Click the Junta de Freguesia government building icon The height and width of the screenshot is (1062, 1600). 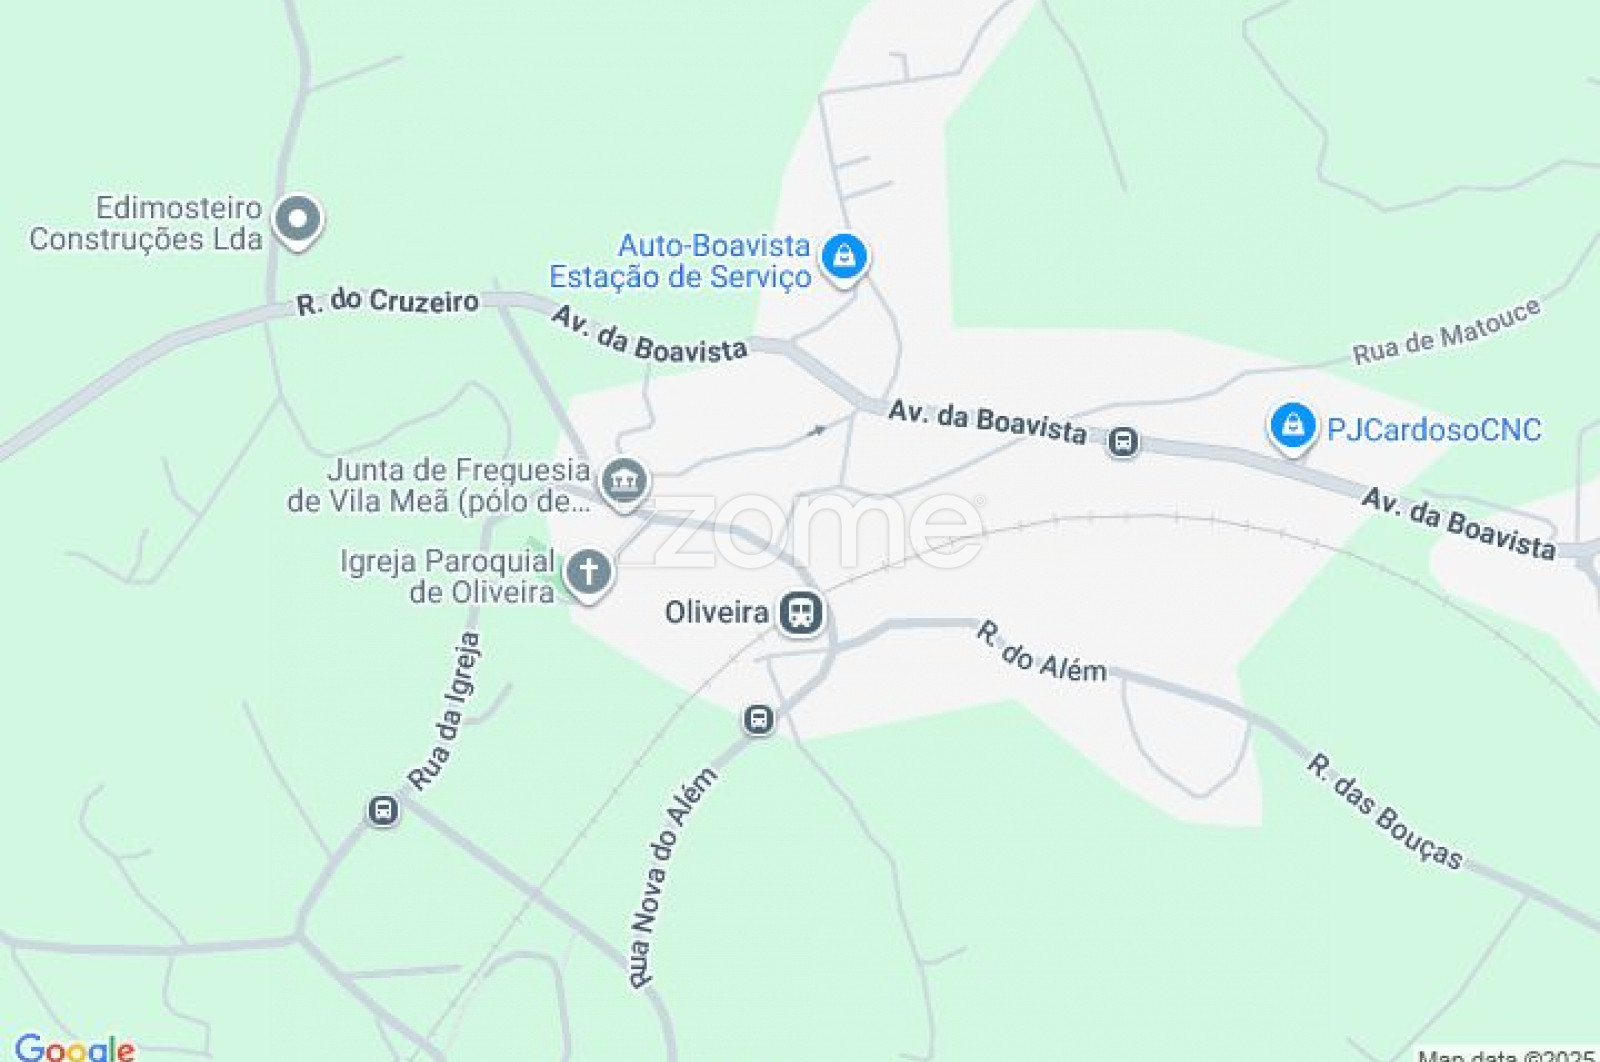pyautogui.click(x=623, y=483)
